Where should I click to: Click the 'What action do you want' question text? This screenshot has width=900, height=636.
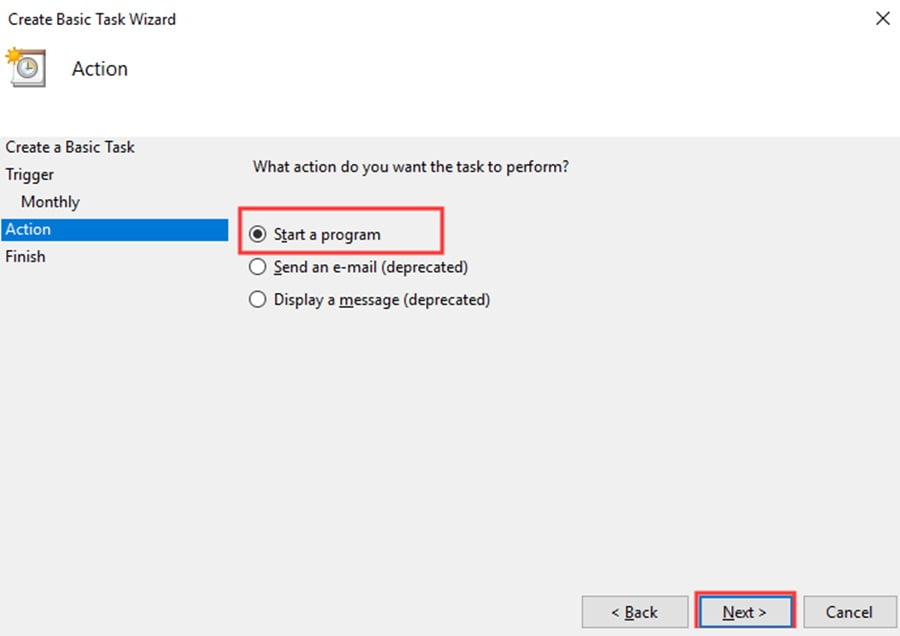pyautogui.click(x=411, y=167)
